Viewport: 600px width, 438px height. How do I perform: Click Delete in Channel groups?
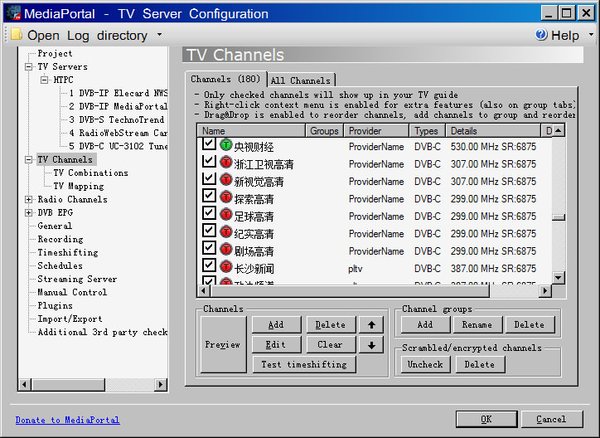point(530,325)
